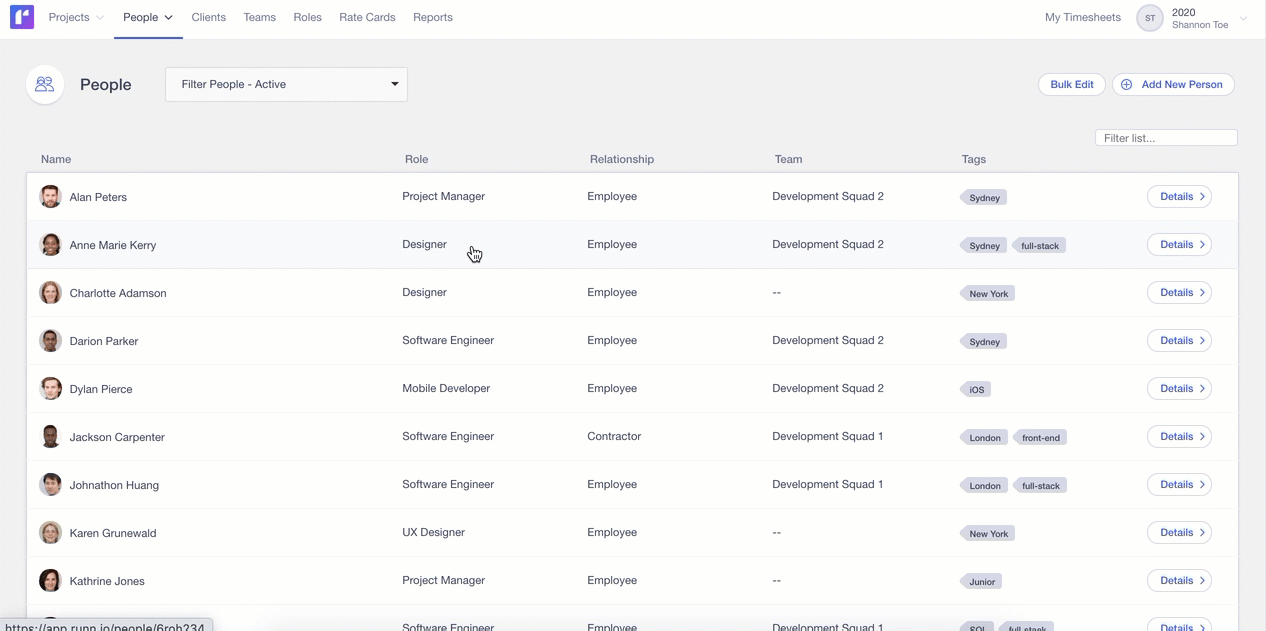Screen dimensions: 1266x631
Task: Click the plus icon on Add New Person
Action: (1127, 85)
